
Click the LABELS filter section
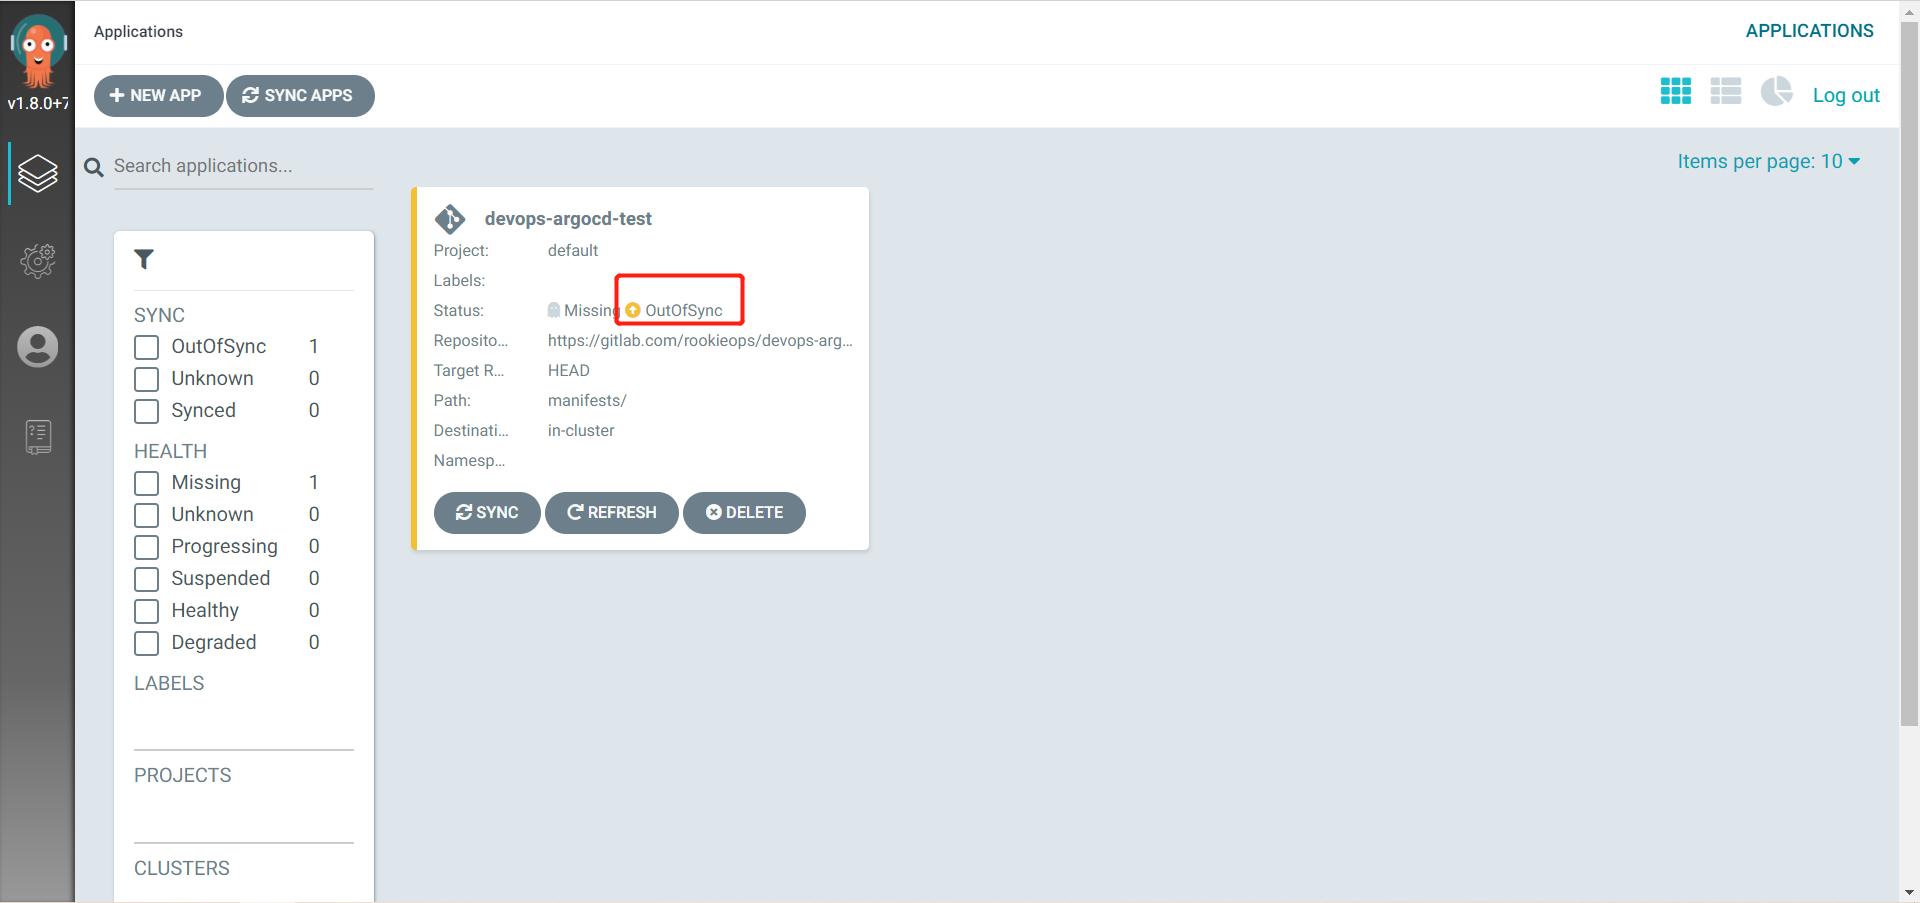[169, 683]
